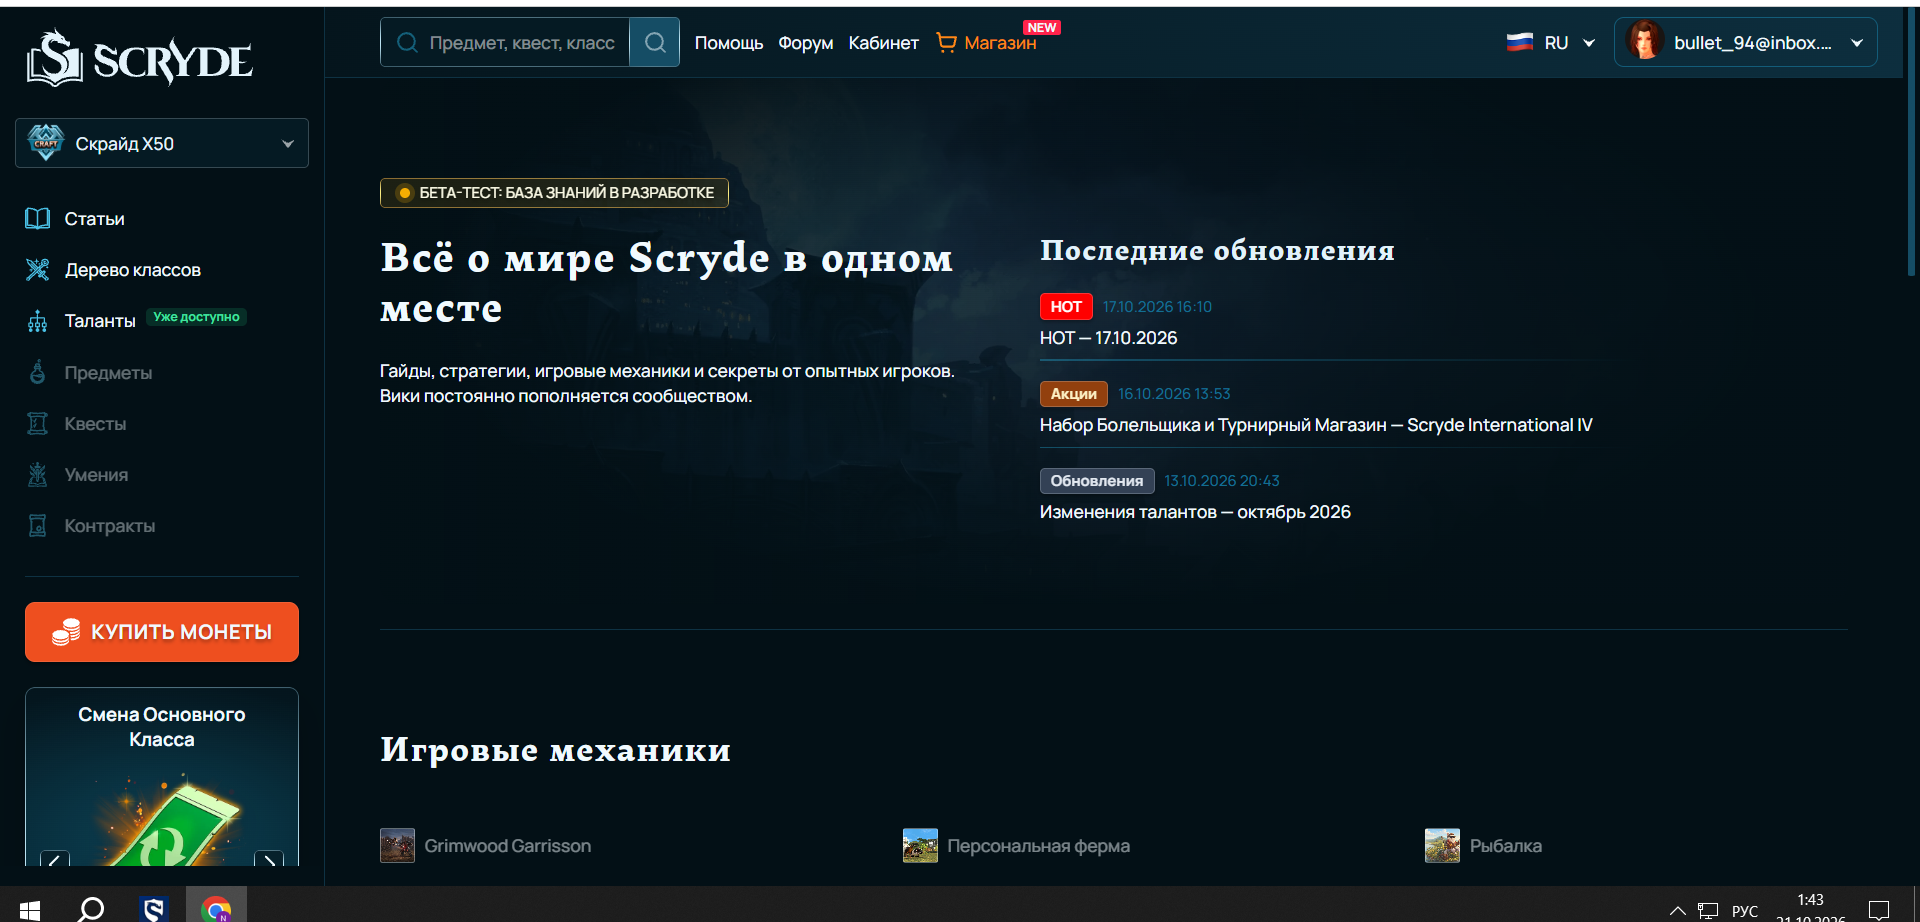Viewport: 1920px width, 922px height.
Task: Open Изменения талантов — октябрь 2026 link
Action: point(1195,512)
